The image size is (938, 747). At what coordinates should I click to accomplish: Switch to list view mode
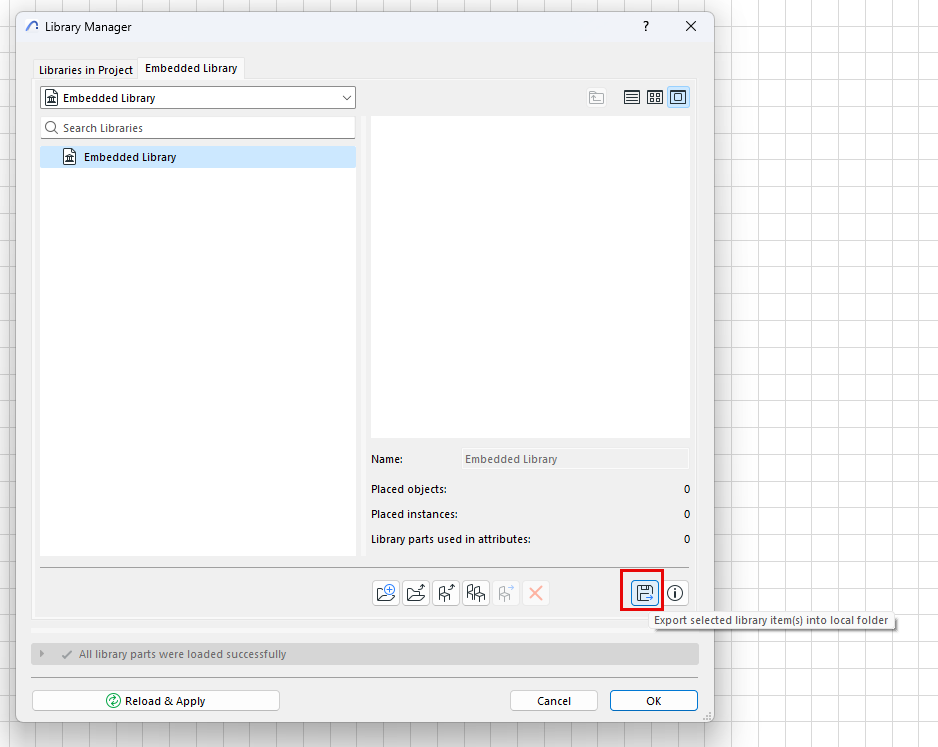tap(632, 98)
